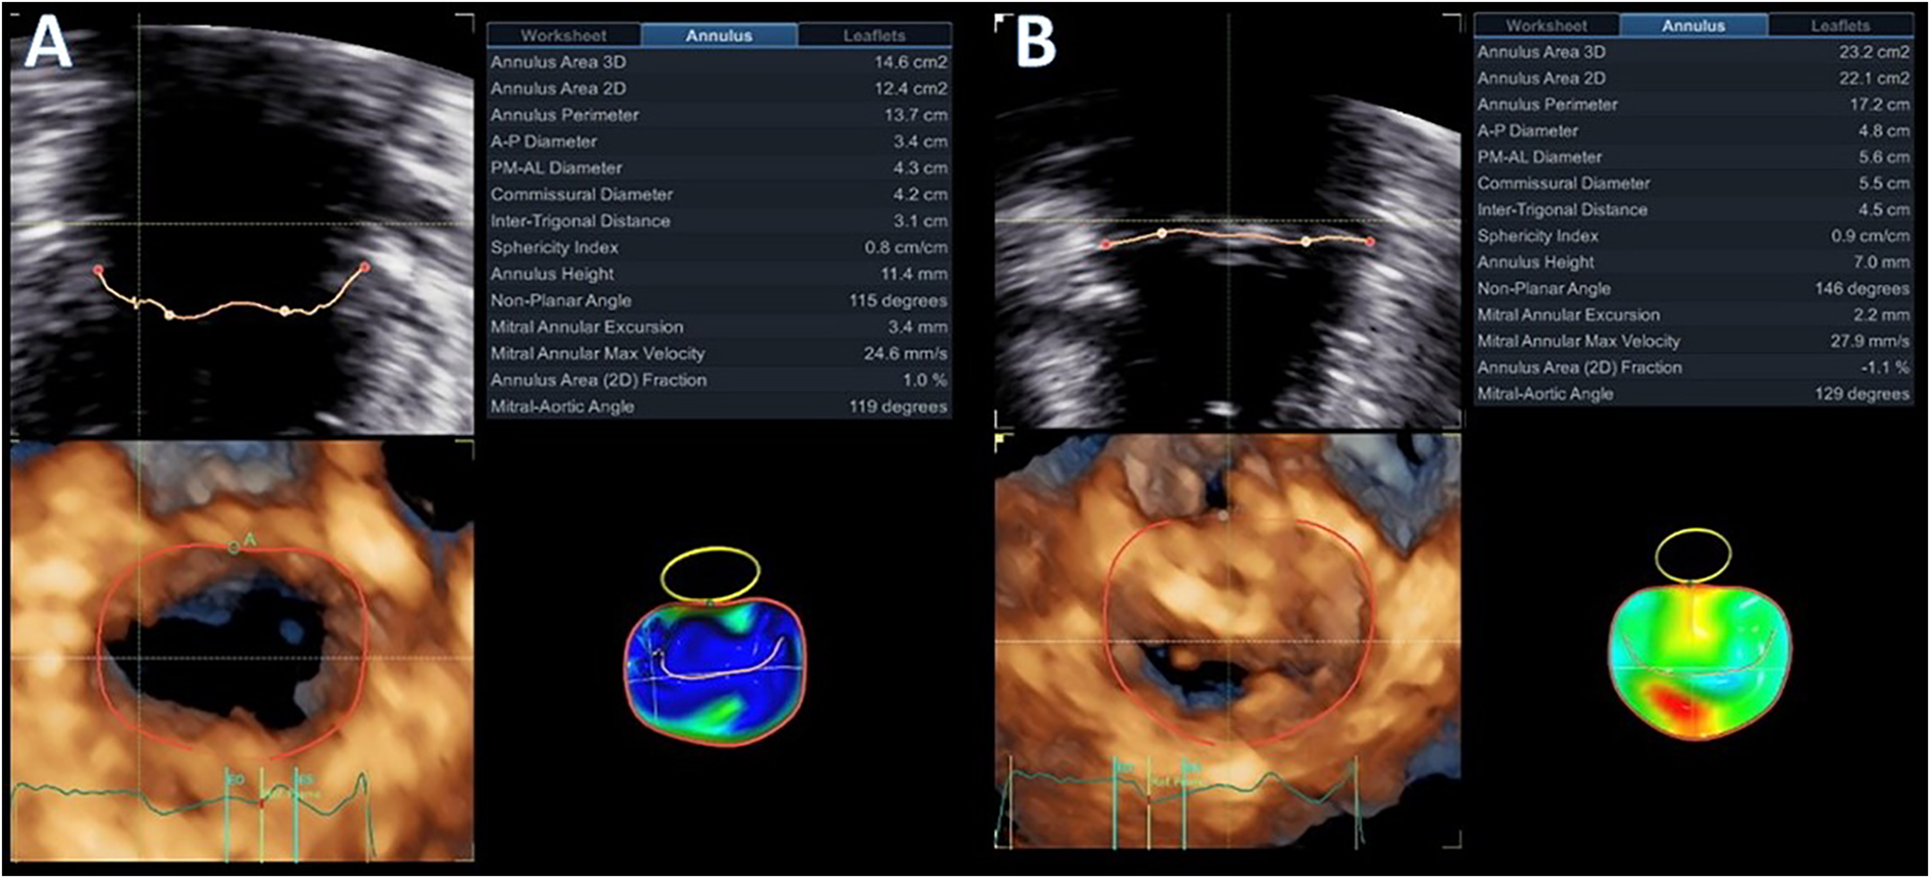Select left red endpoint of panel B annulus trace
This screenshot has height=879, width=1931.
tap(1105, 244)
